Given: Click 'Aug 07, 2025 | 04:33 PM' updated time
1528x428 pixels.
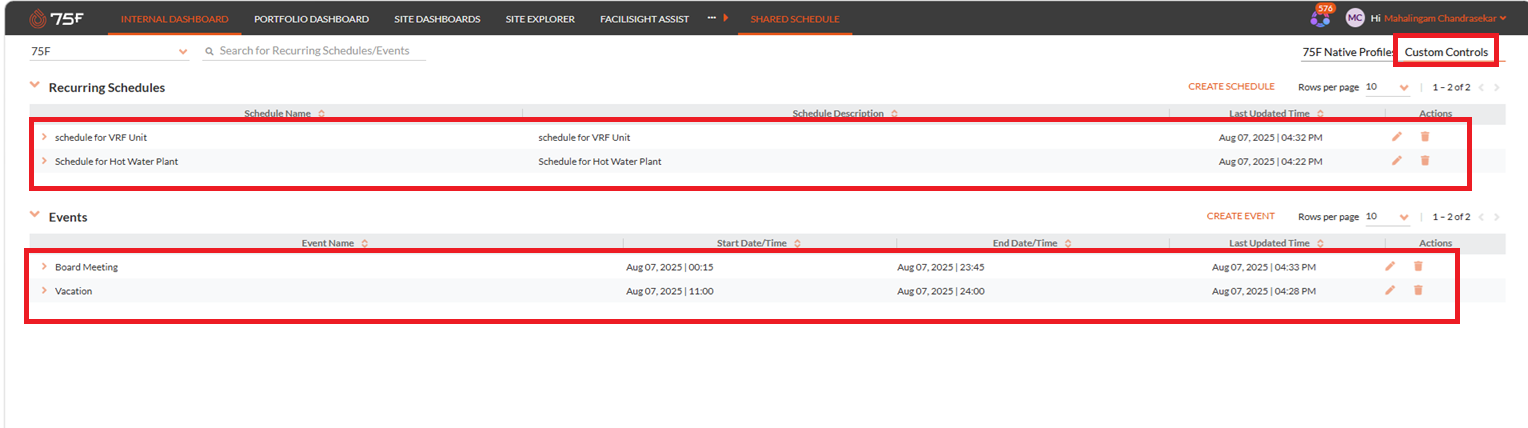Looking at the screenshot, I should point(1264,267).
